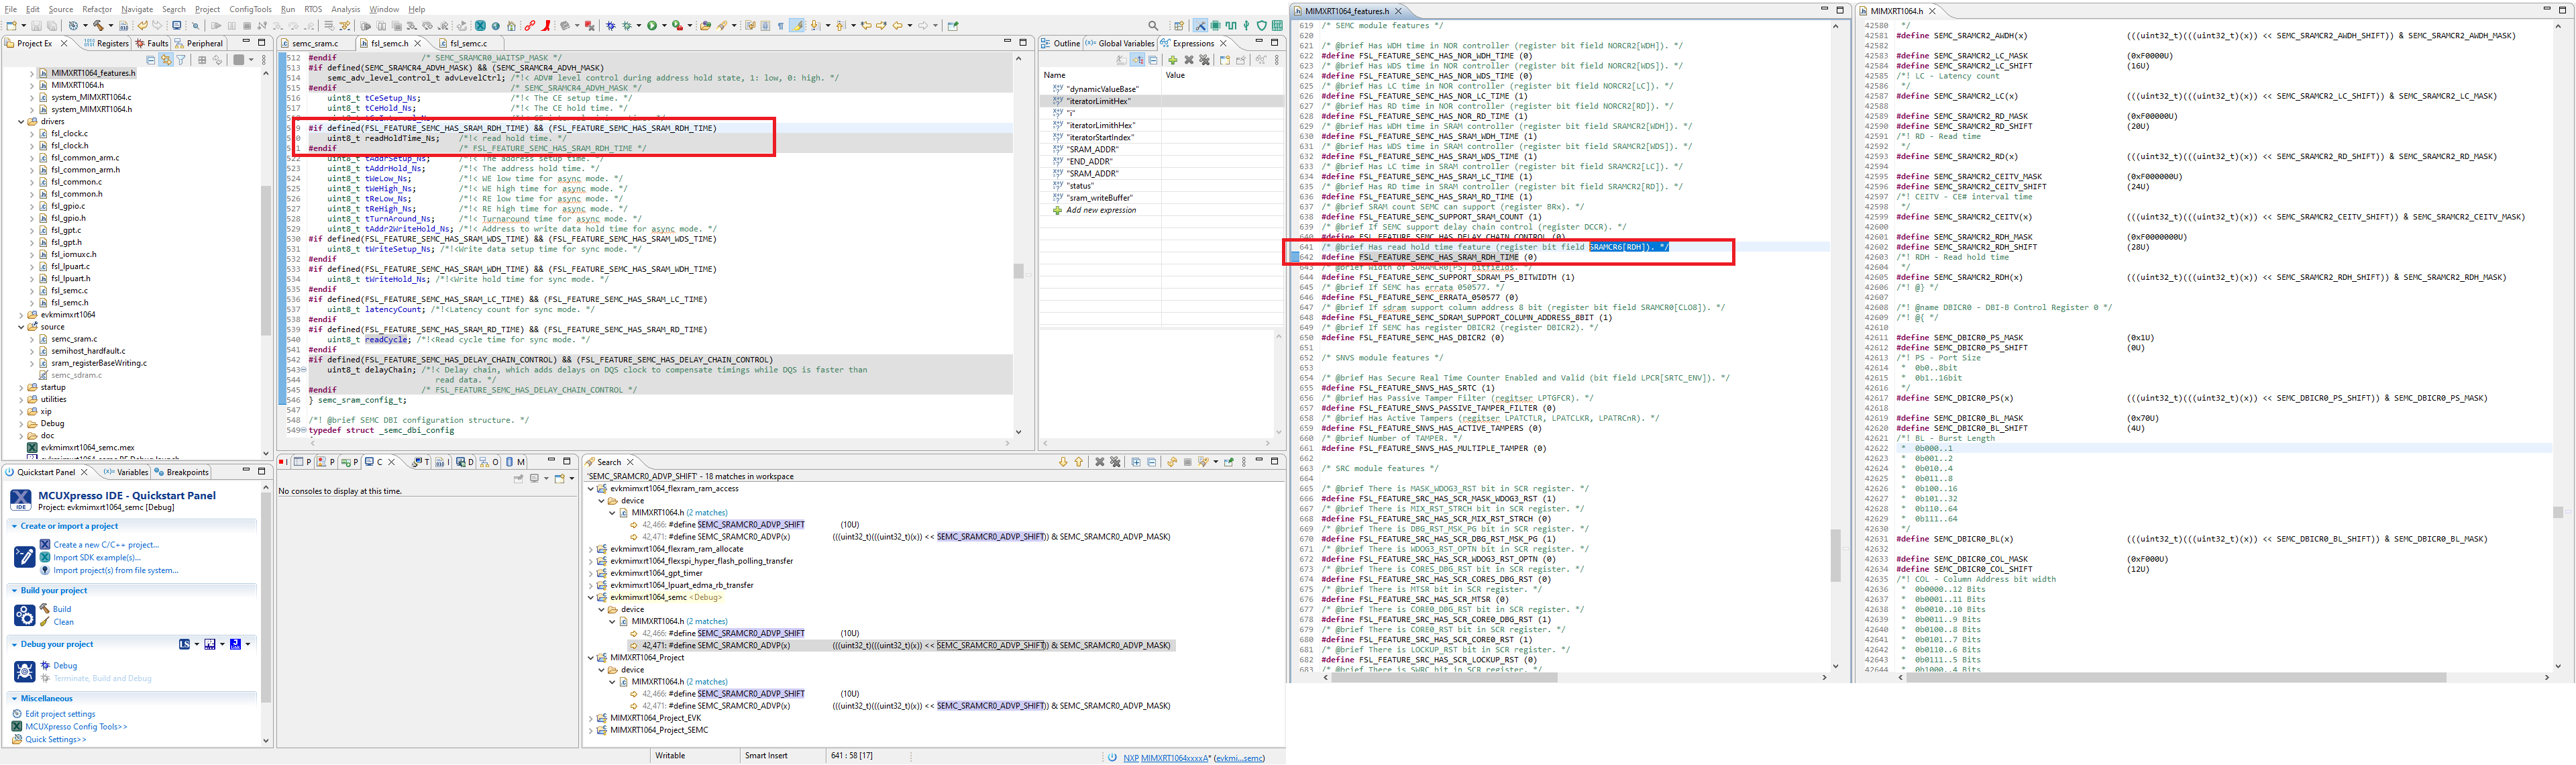2576x765 pixels.
Task: Collapse the drivers folder in Project Explorer
Action: pos(22,121)
